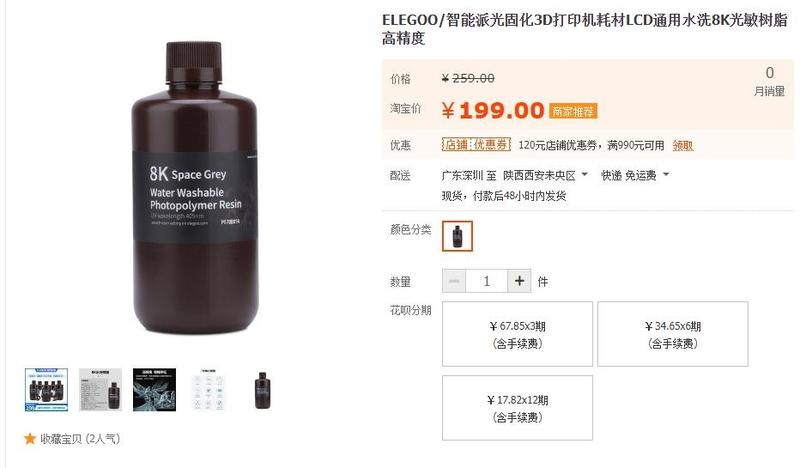800x468 pixels.
Task: Expand the 快递 免运费 shipping dropdown
Action: 635,176
